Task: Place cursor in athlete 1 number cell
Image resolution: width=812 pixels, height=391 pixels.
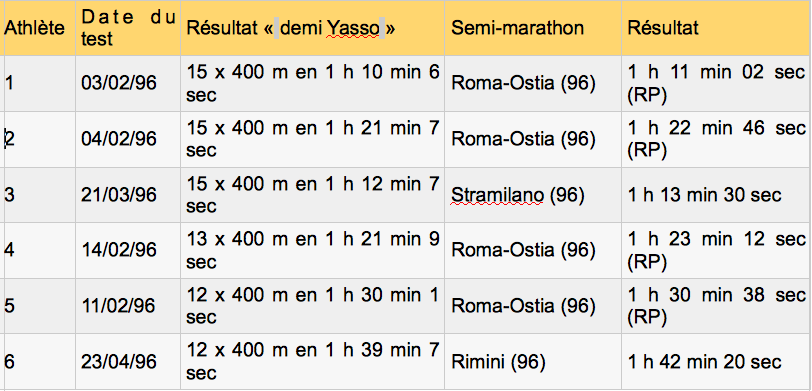Action: coord(40,83)
